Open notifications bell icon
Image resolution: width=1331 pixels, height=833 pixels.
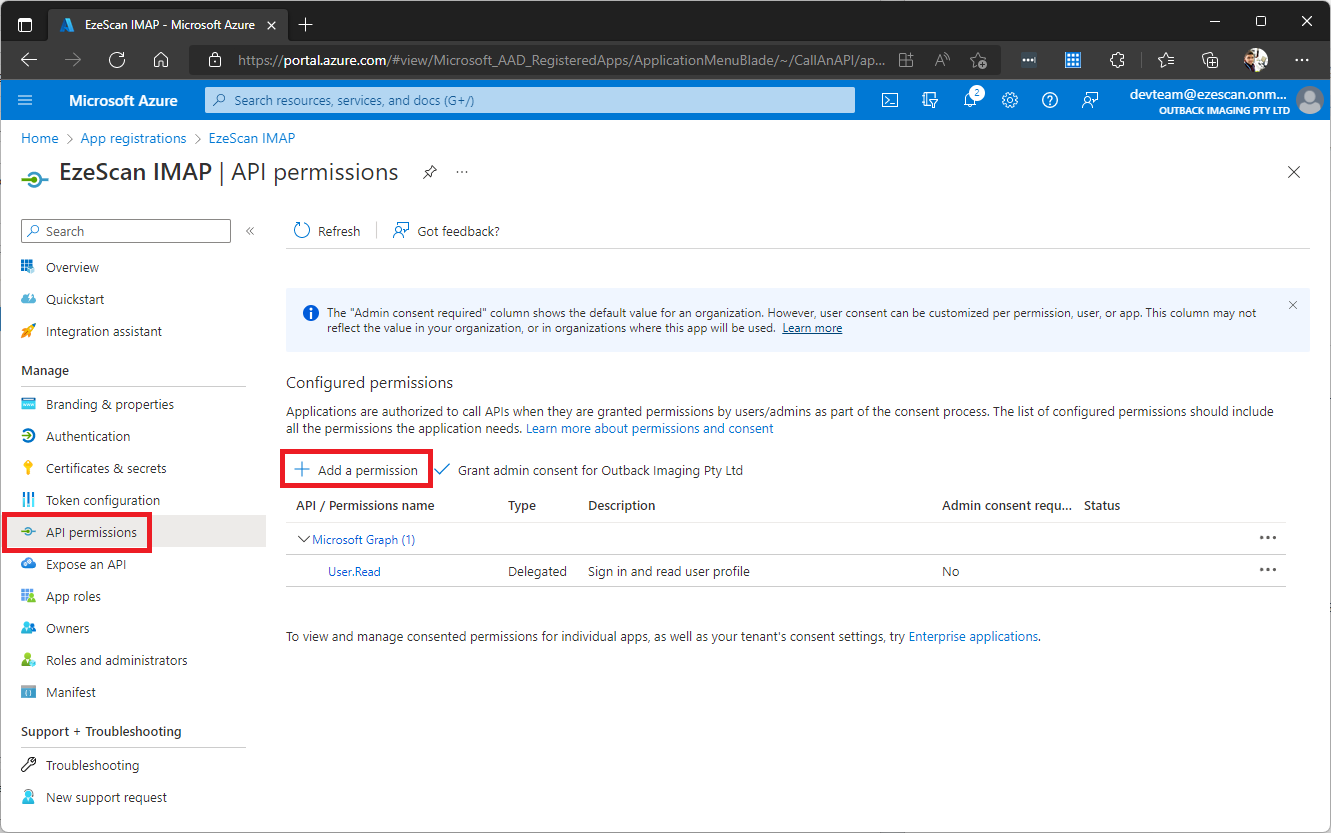click(x=969, y=100)
